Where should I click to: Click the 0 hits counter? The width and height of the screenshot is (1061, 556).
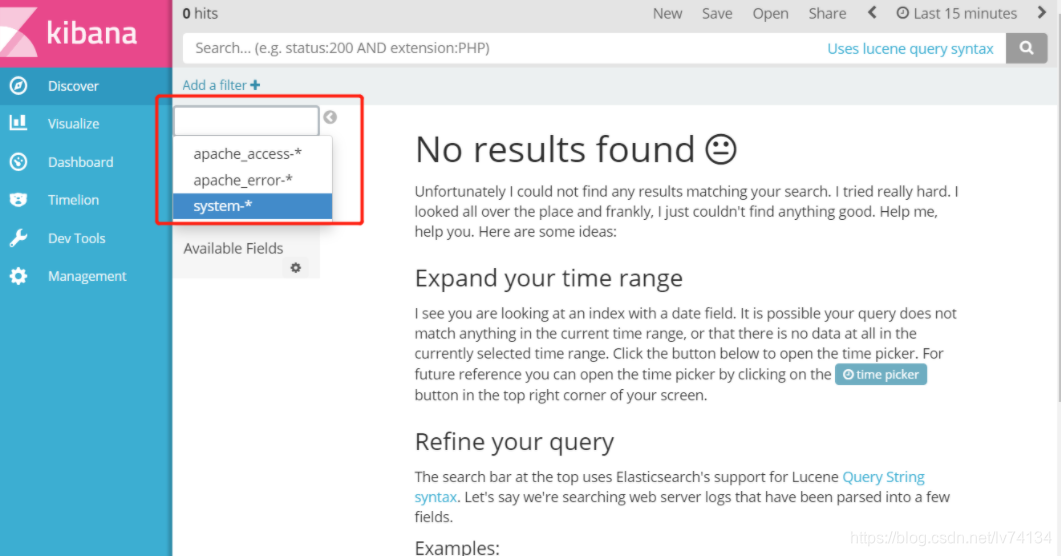(200, 14)
